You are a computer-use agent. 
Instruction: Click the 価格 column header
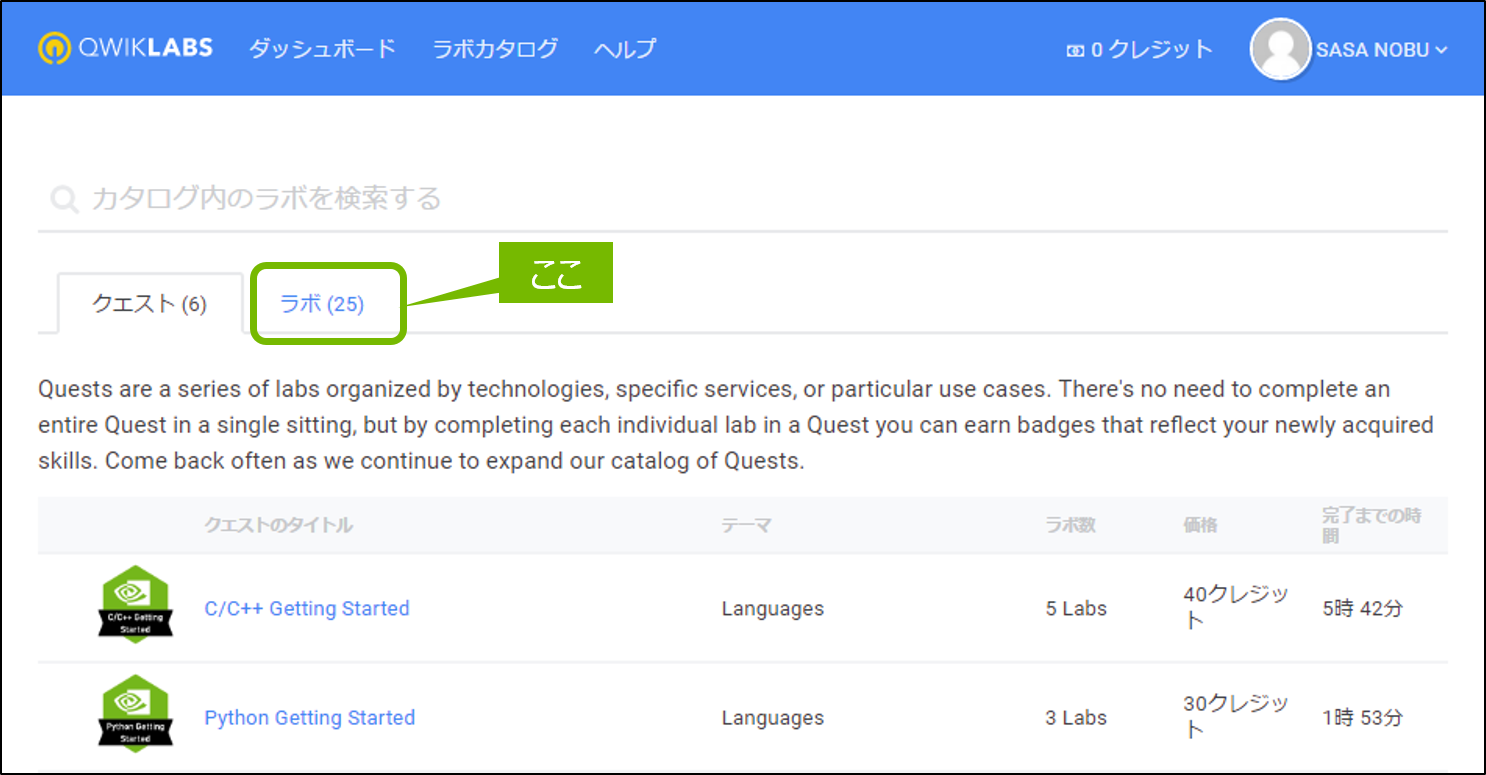point(1200,525)
